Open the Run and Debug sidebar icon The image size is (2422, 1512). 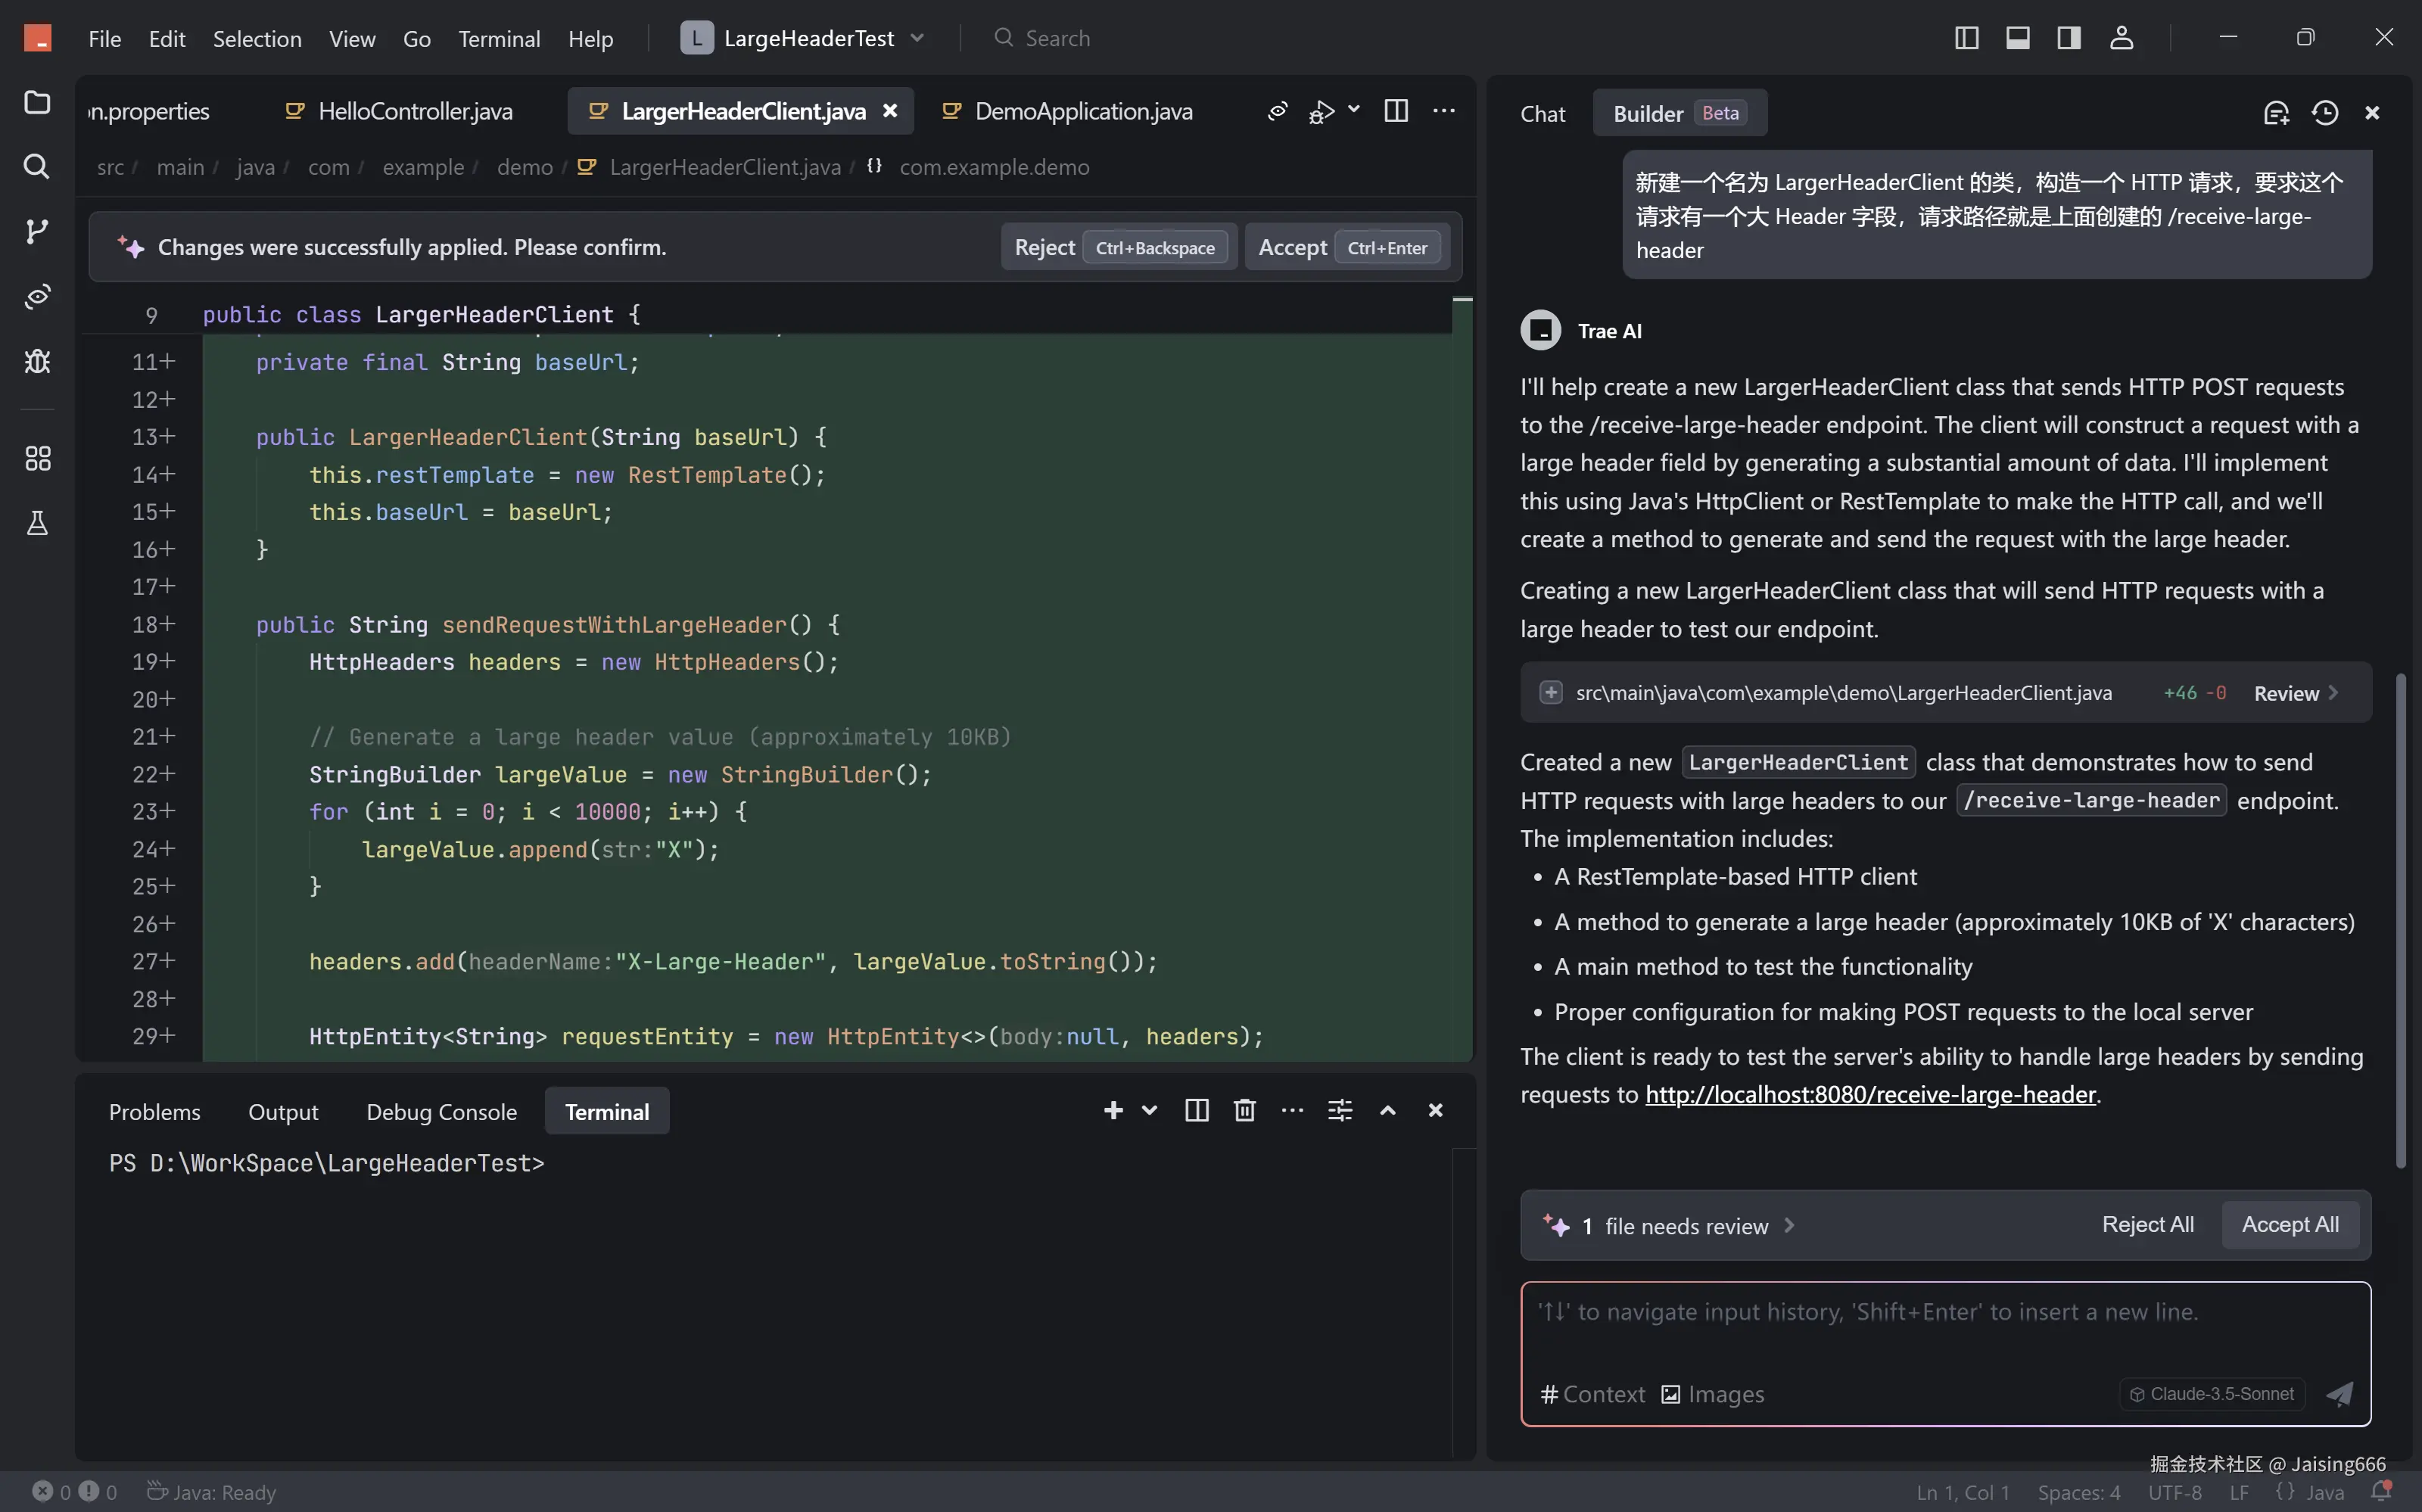[37, 361]
